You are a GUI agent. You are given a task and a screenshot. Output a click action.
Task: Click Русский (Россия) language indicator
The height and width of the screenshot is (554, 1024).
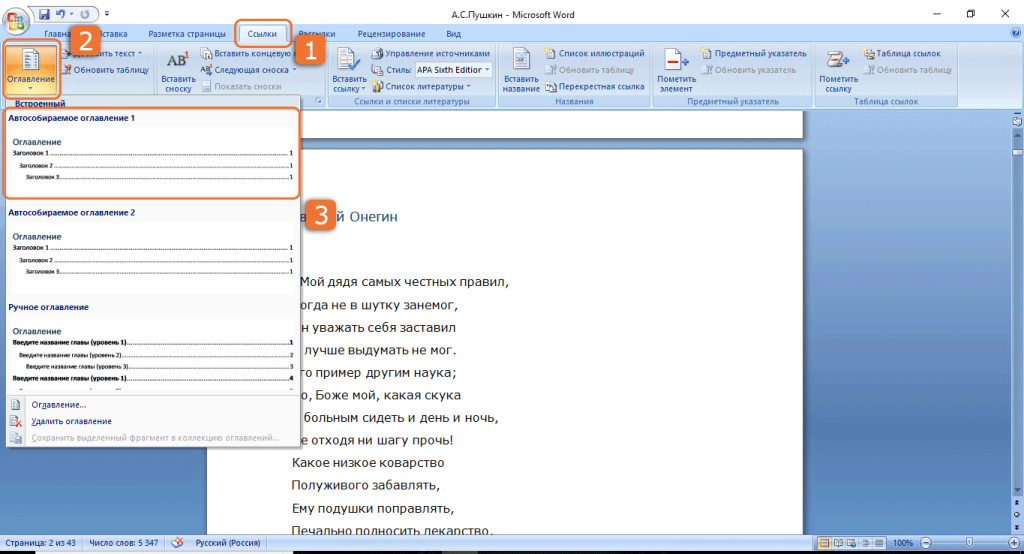click(228, 543)
